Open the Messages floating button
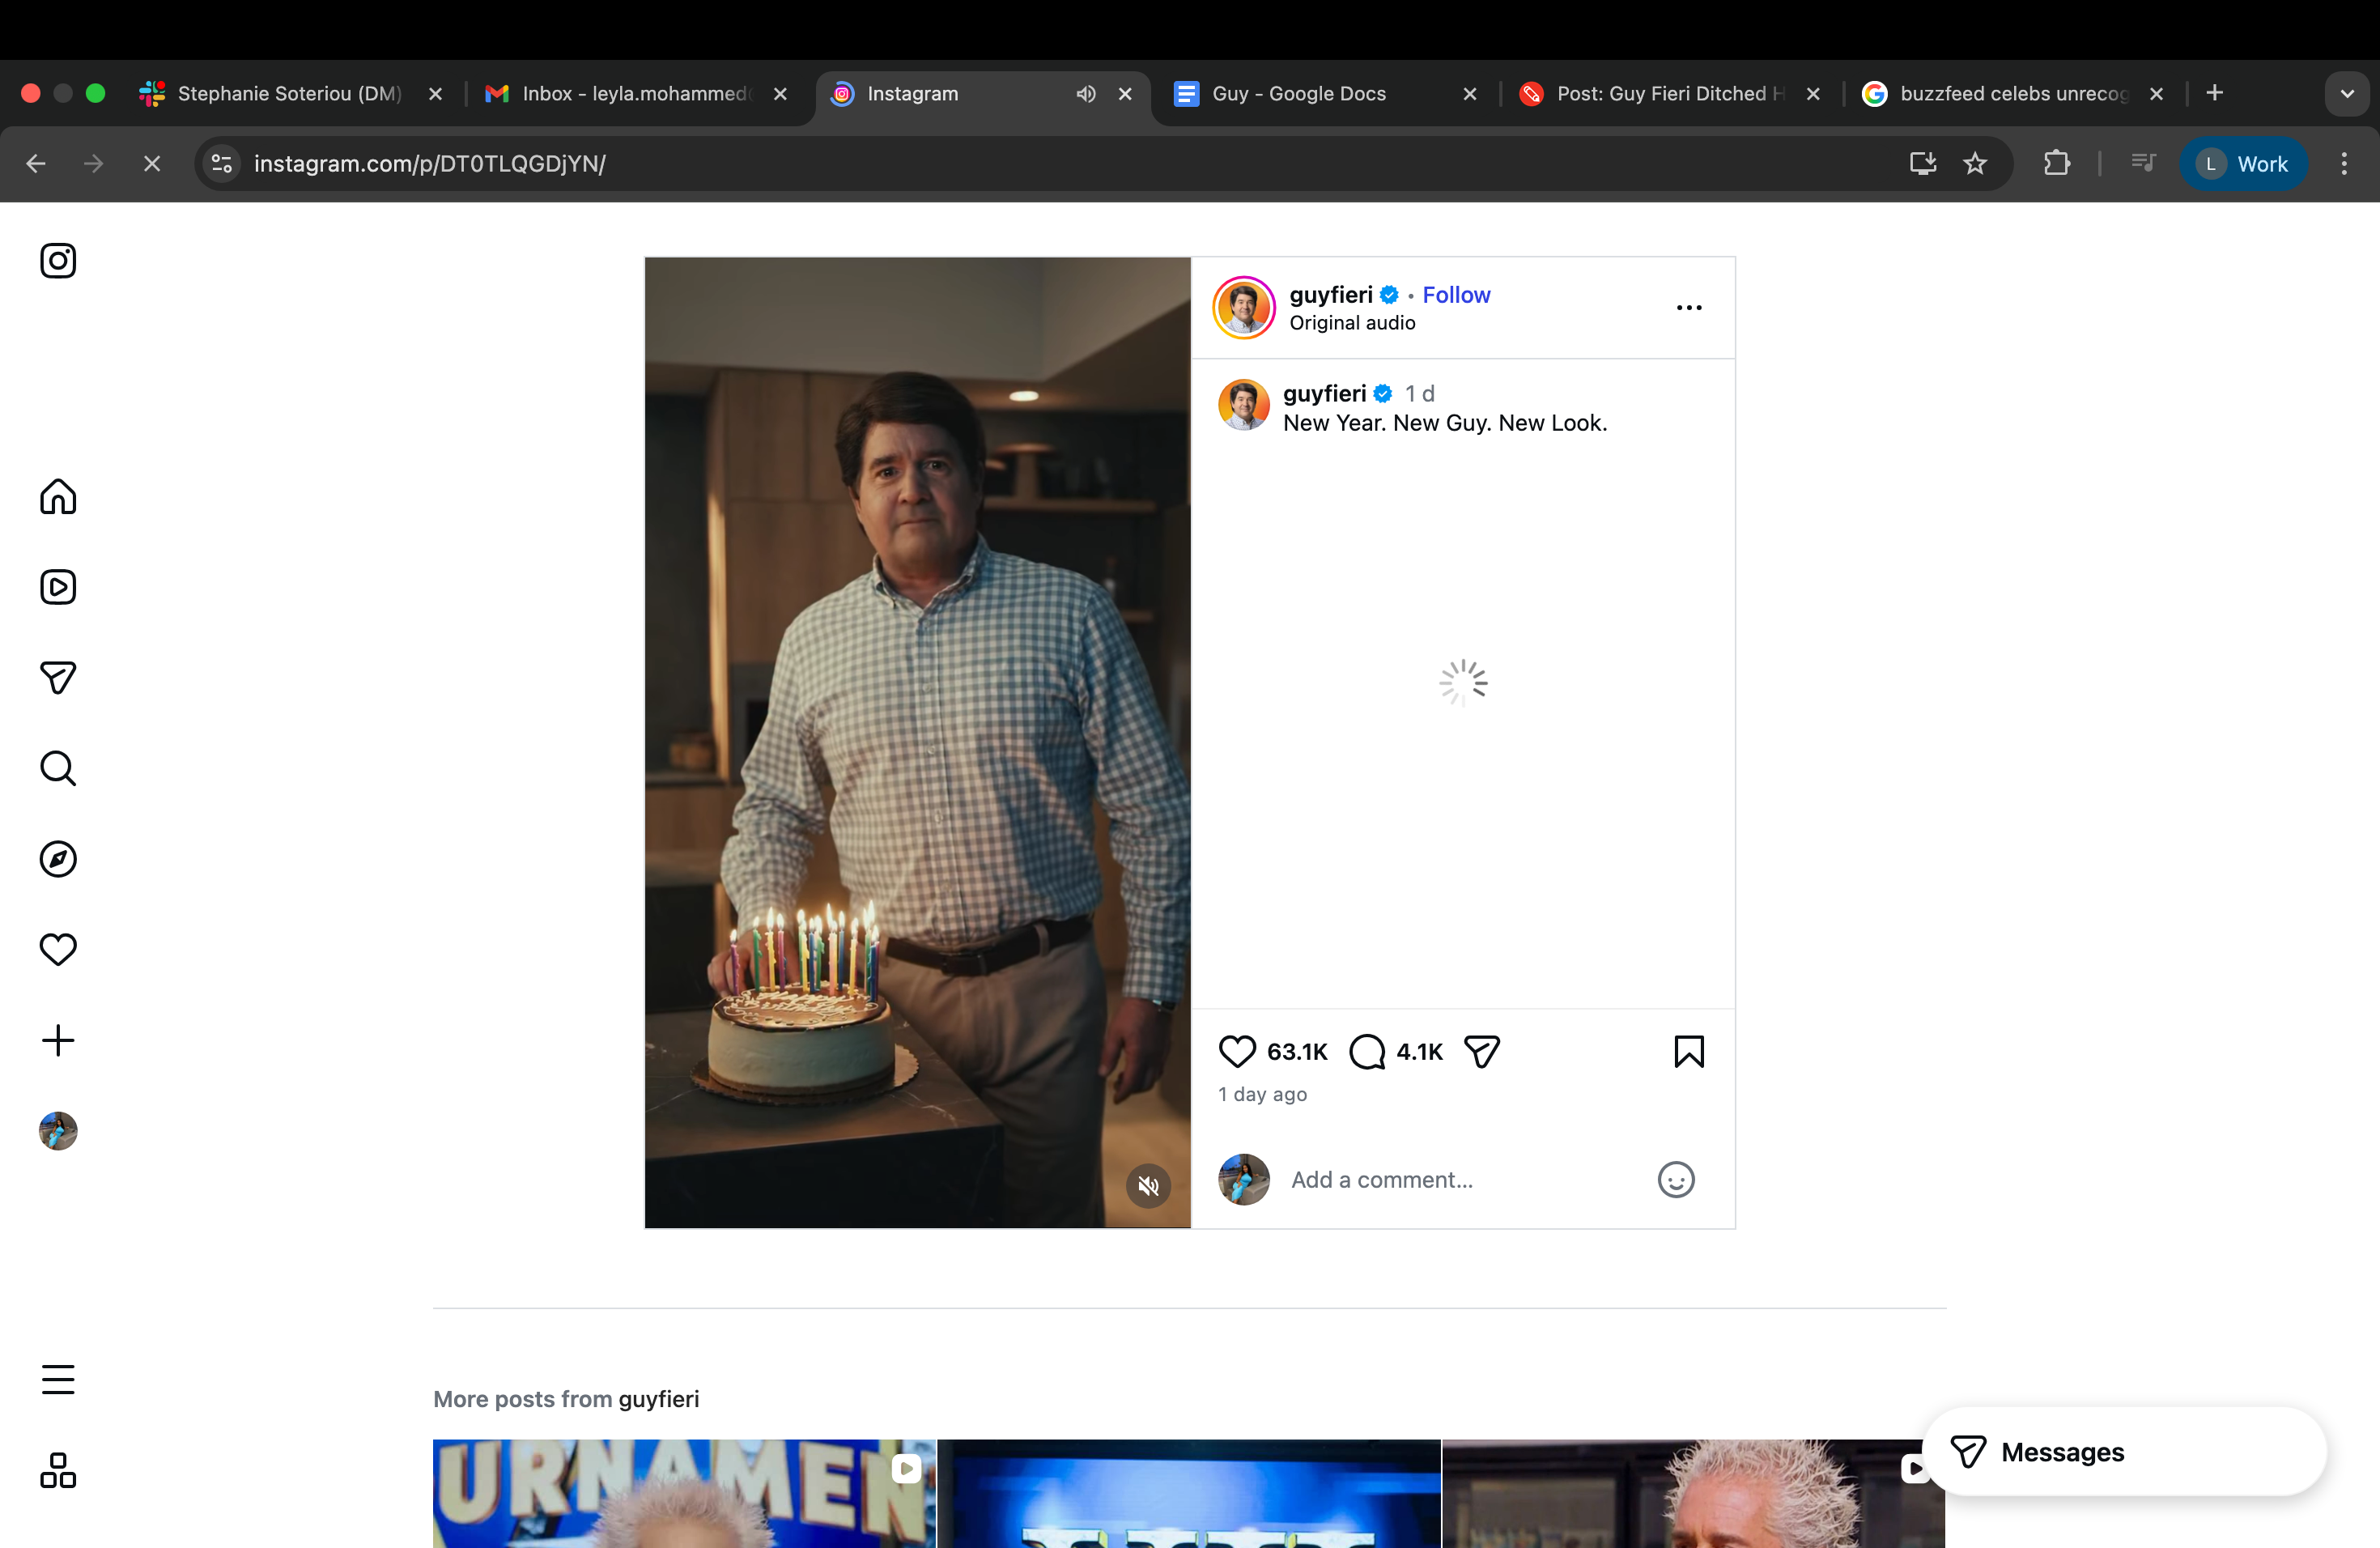The width and height of the screenshot is (2380, 1548). point(2124,1452)
